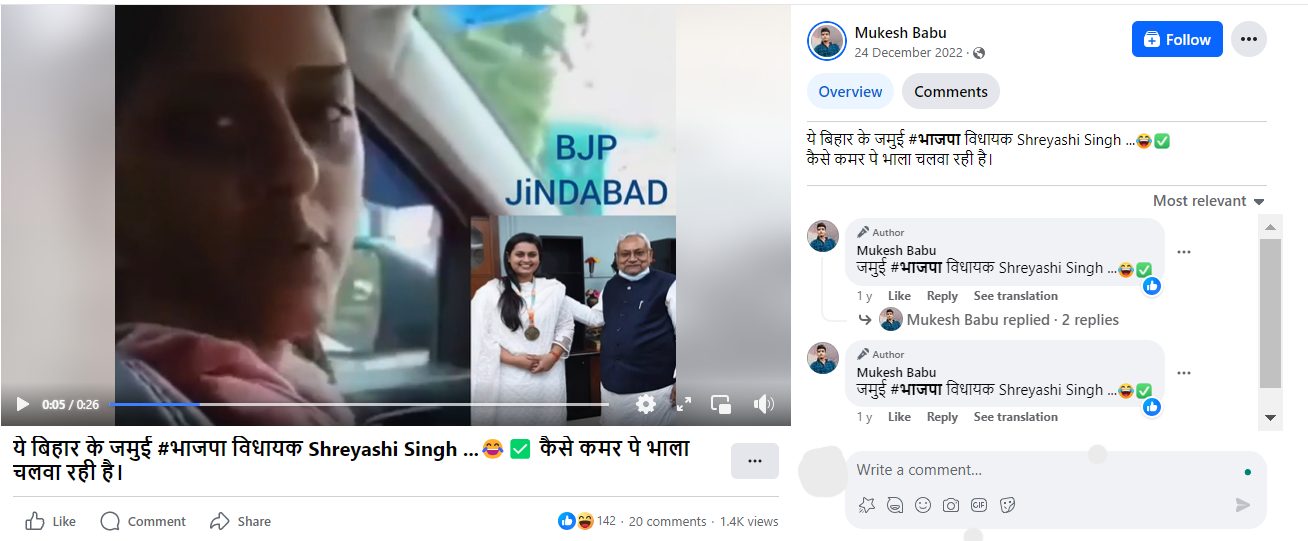Share the video post
Image resolution: width=1308 pixels, height=541 pixels.
240,521
